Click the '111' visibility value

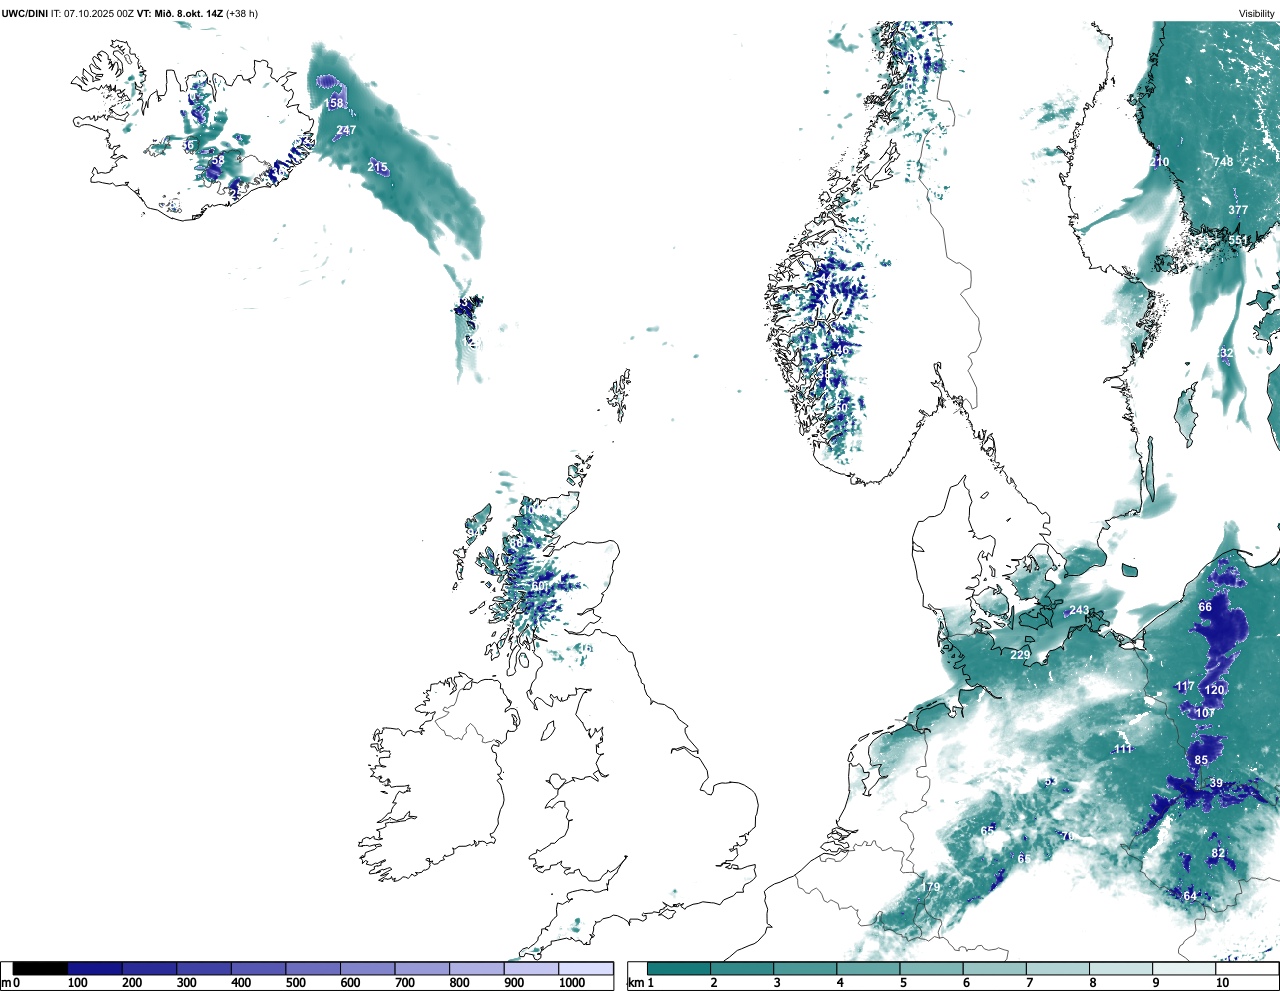(x=1123, y=749)
